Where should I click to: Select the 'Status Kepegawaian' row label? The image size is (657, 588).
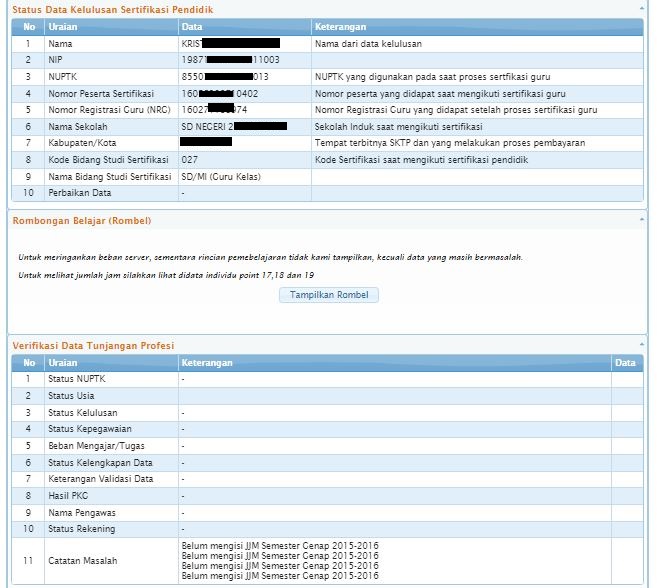[x=90, y=429]
